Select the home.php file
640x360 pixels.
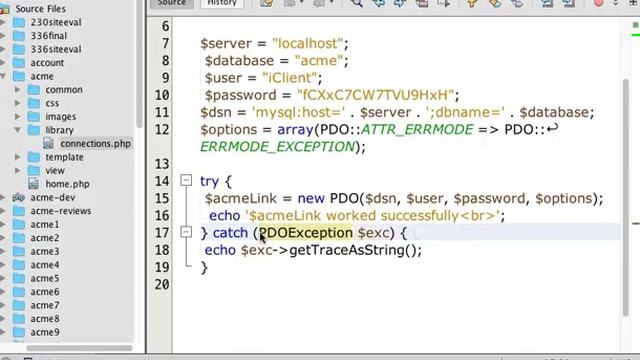(x=67, y=184)
